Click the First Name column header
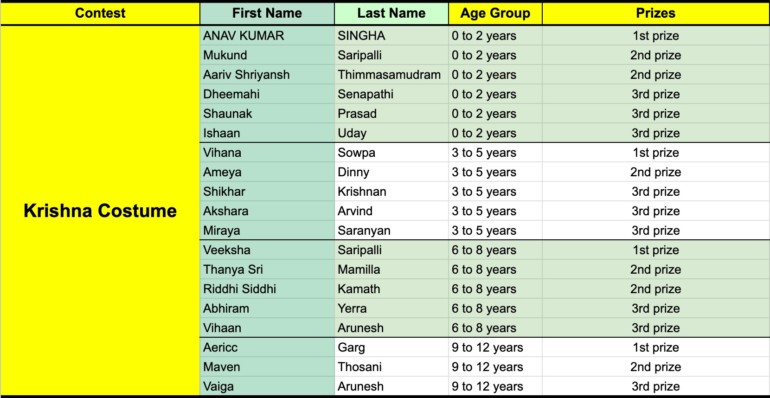Screen dimensions: 770x398 click(267, 13)
